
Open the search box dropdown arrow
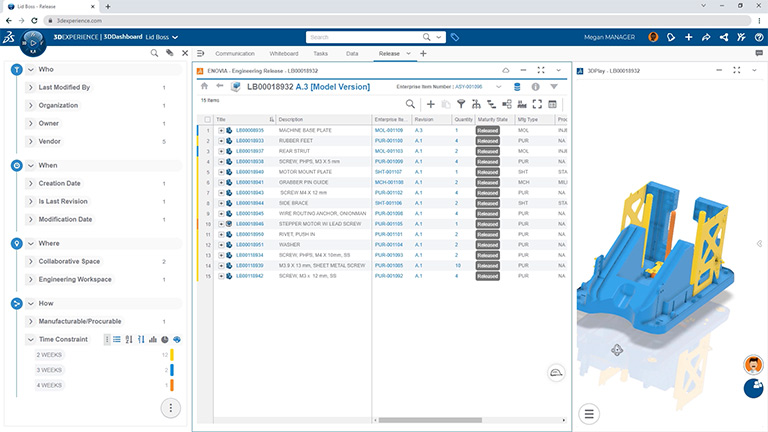click(x=439, y=37)
